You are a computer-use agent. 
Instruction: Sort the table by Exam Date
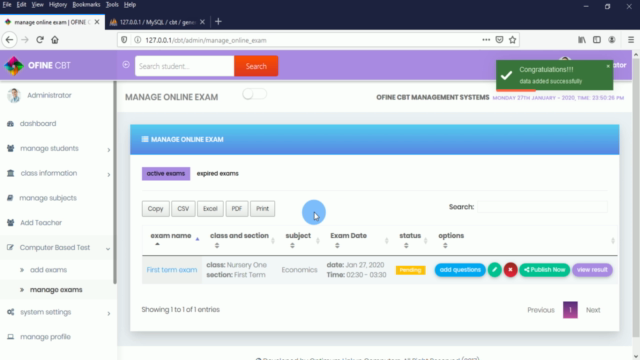click(x=358, y=240)
